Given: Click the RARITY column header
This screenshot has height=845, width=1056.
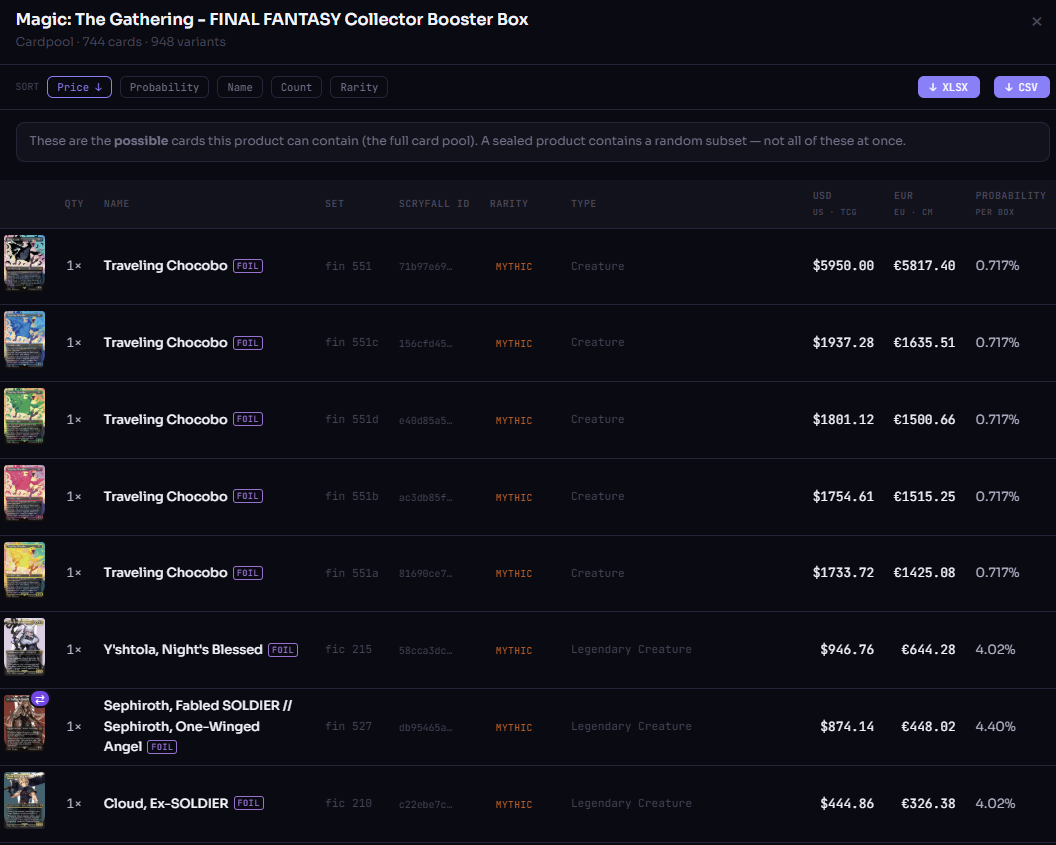Looking at the screenshot, I should pyautogui.click(x=508, y=203).
